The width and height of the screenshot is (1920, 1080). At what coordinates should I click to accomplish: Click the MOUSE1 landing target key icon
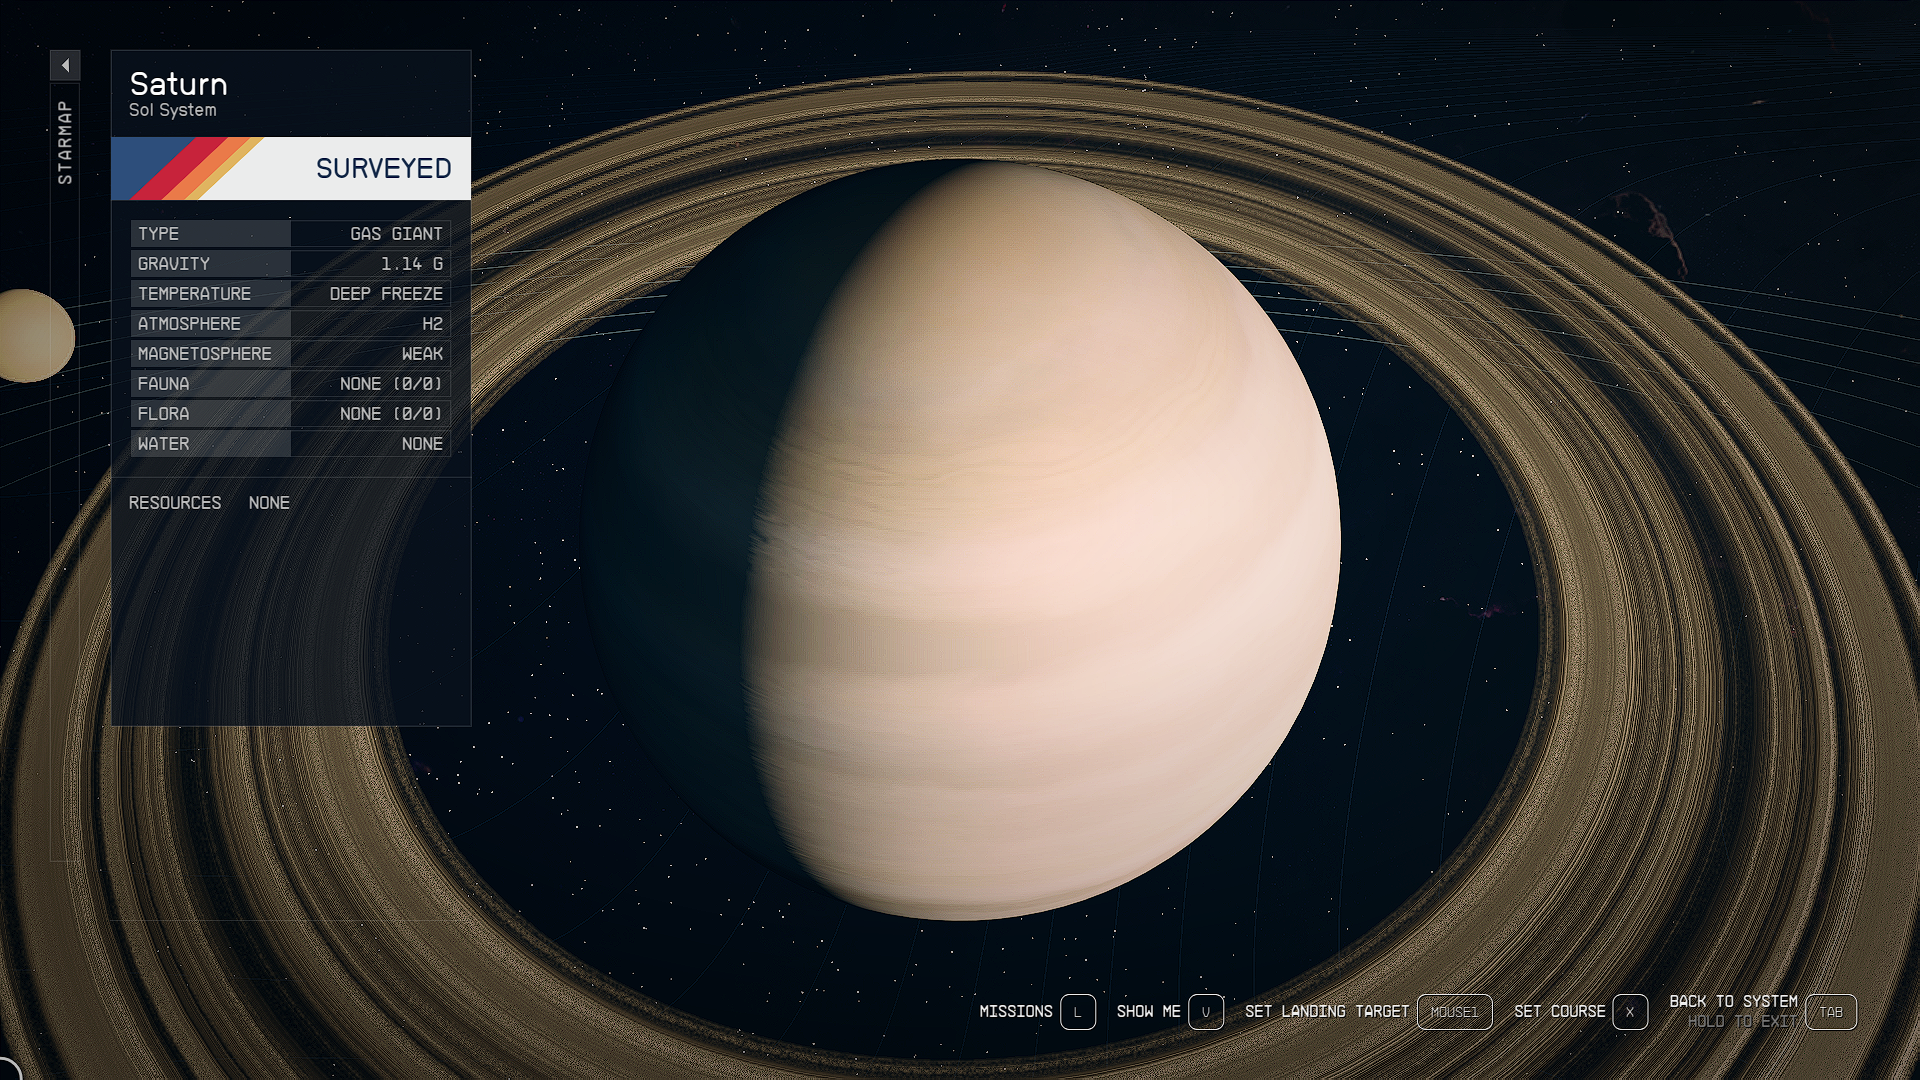click(x=1454, y=1012)
